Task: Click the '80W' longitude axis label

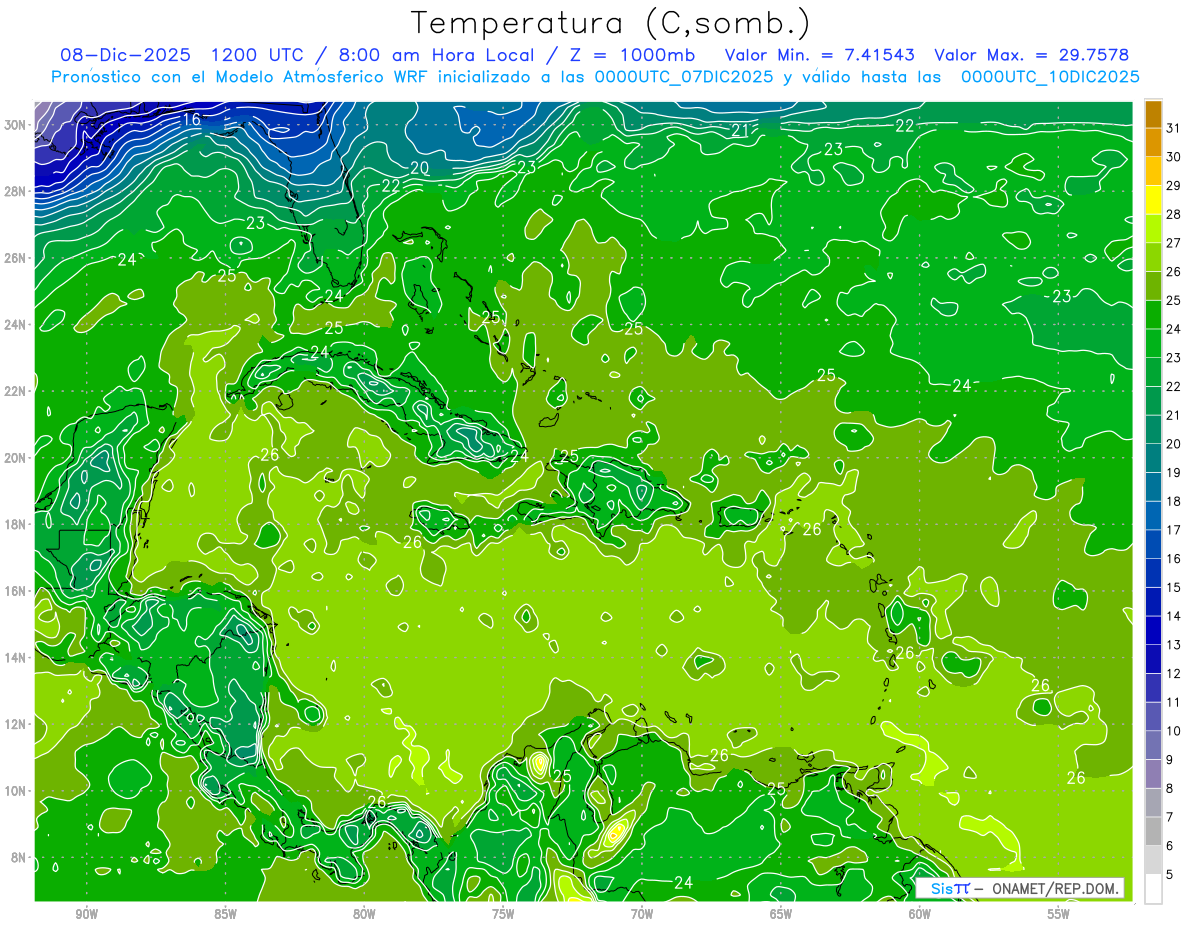Action: click(364, 914)
